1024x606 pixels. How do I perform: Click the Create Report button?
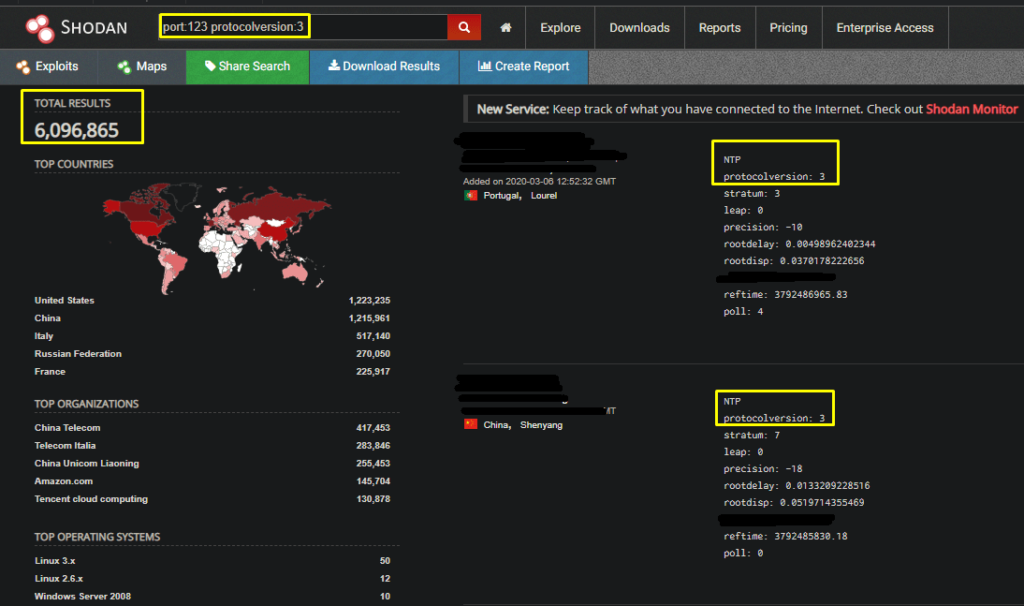tap(524, 67)
